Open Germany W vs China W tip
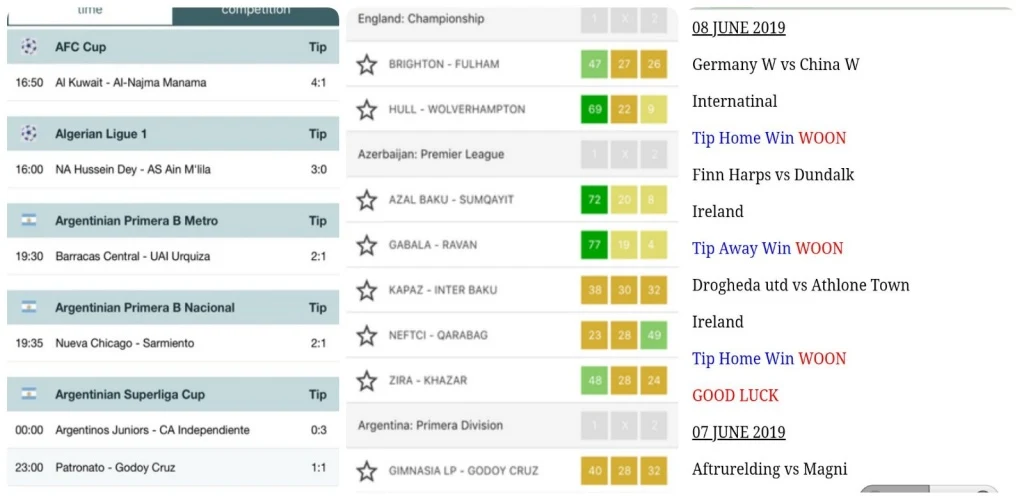The width and height of the screenshot is (1024, 500). coord(775,65)
